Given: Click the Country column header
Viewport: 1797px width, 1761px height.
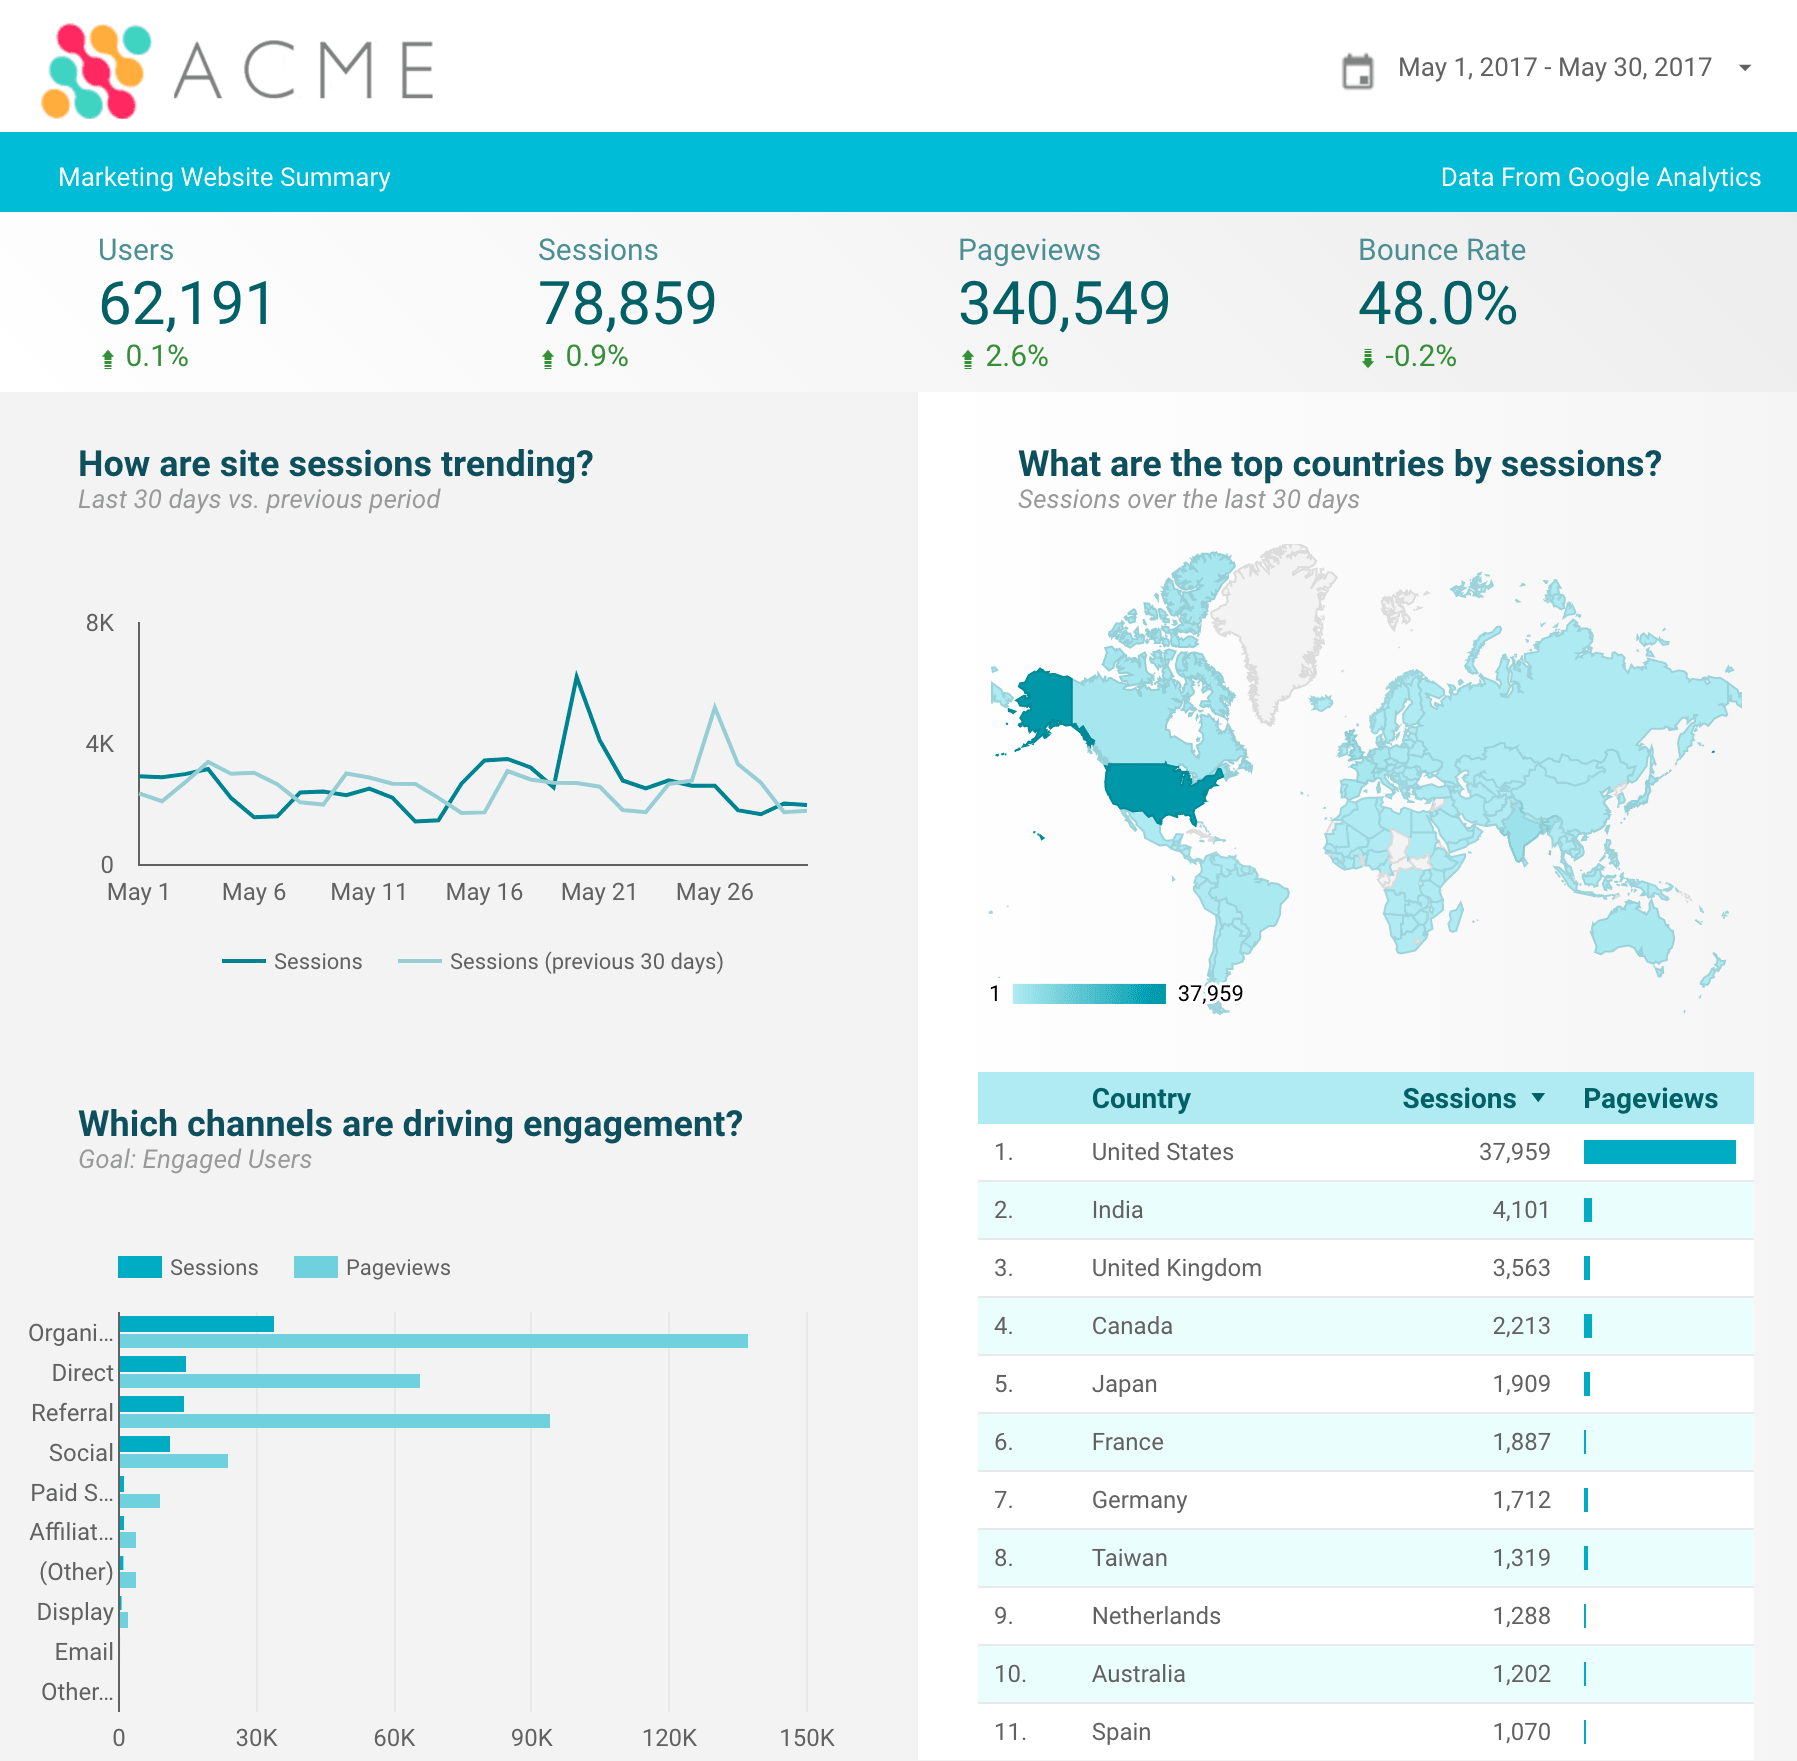Looking at the screenshot, I should click(1141, 1097).
